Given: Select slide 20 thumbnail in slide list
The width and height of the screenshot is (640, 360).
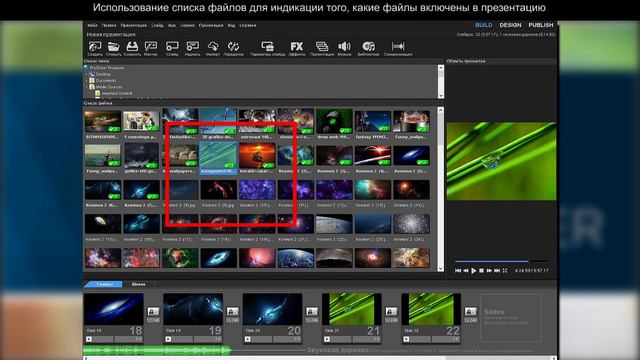Looking at the screenshot, I should [x=272, y=309].
